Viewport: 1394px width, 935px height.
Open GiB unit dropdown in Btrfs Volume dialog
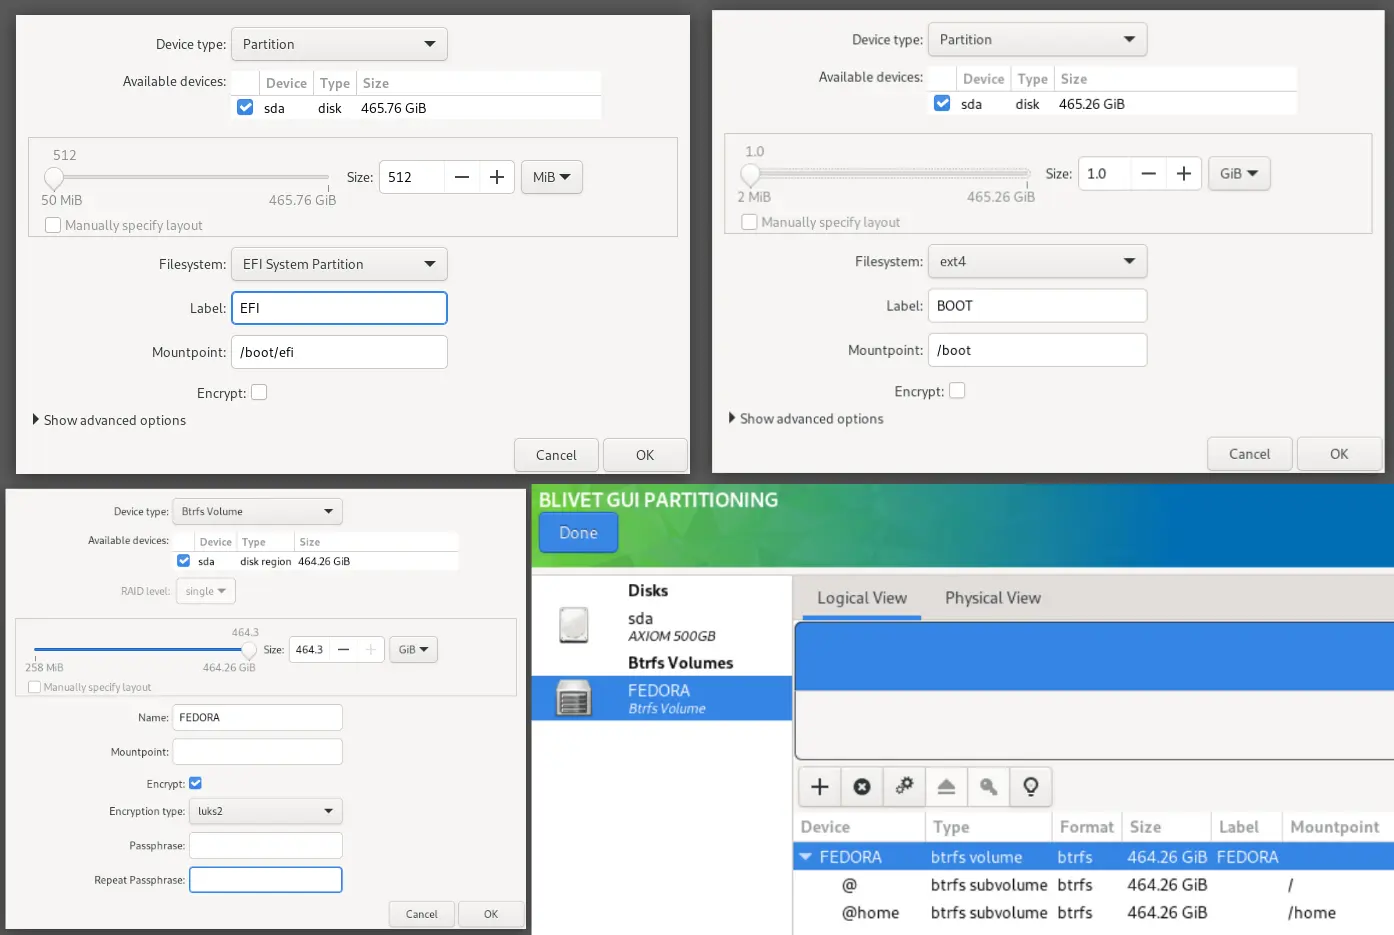[413, 649]
